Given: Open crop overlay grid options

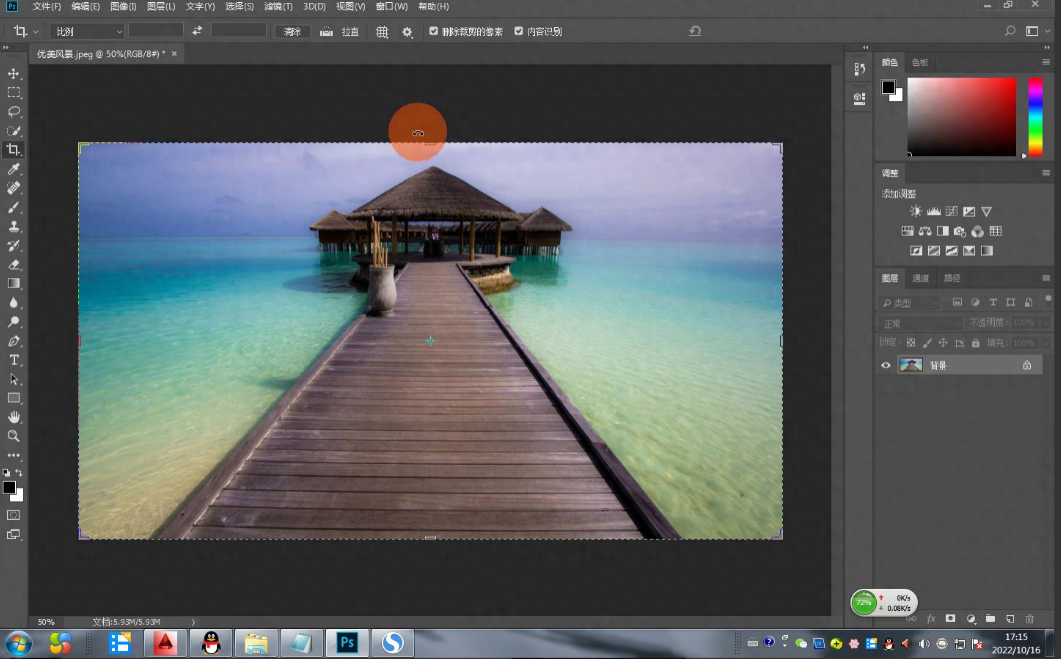Looking at the screenshot, I should pos(382,32).
